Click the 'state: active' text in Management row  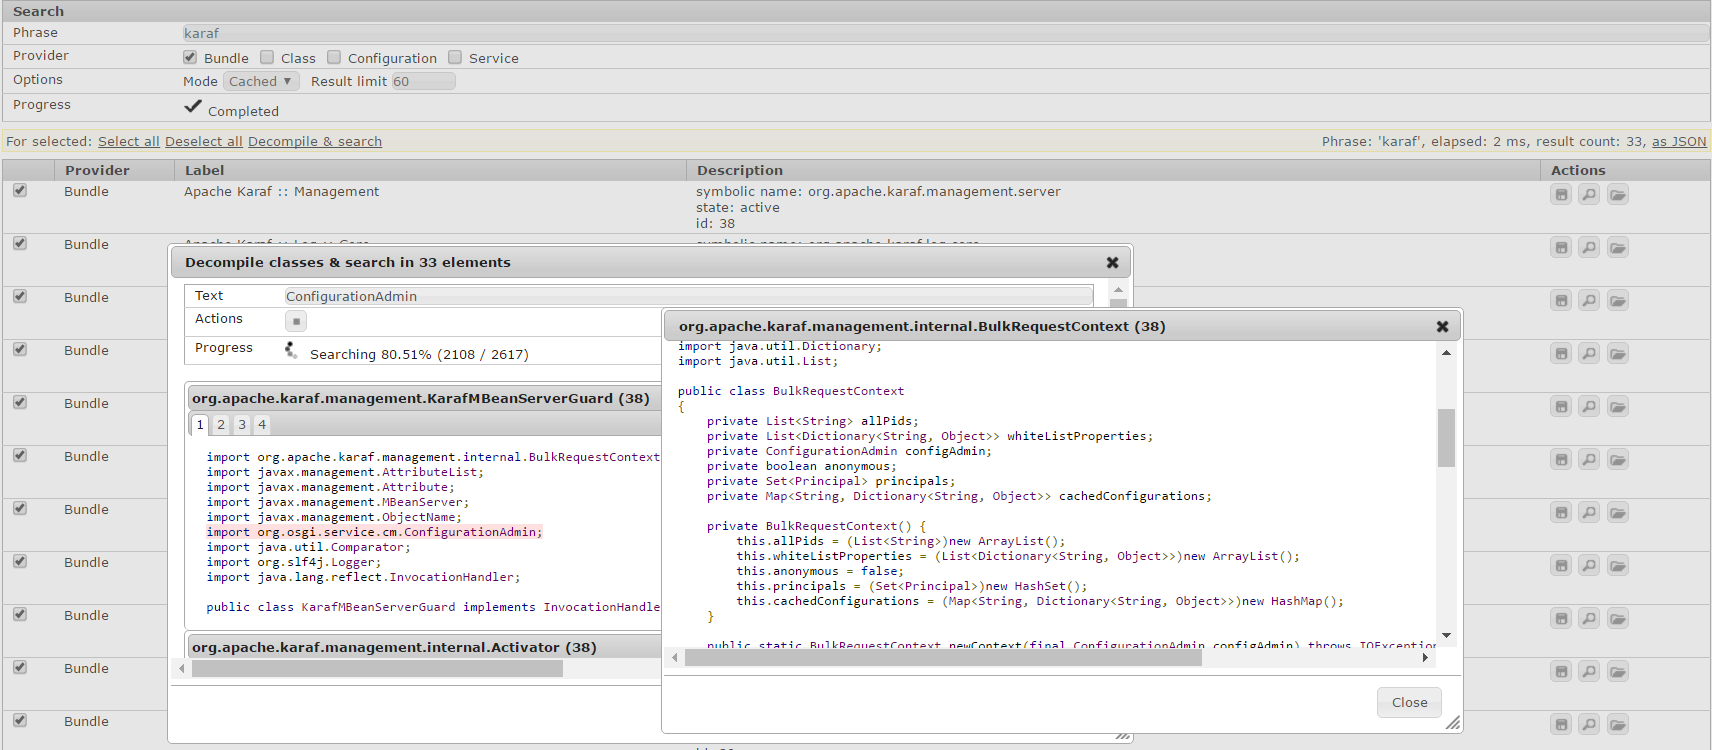(x=738, y=207)
